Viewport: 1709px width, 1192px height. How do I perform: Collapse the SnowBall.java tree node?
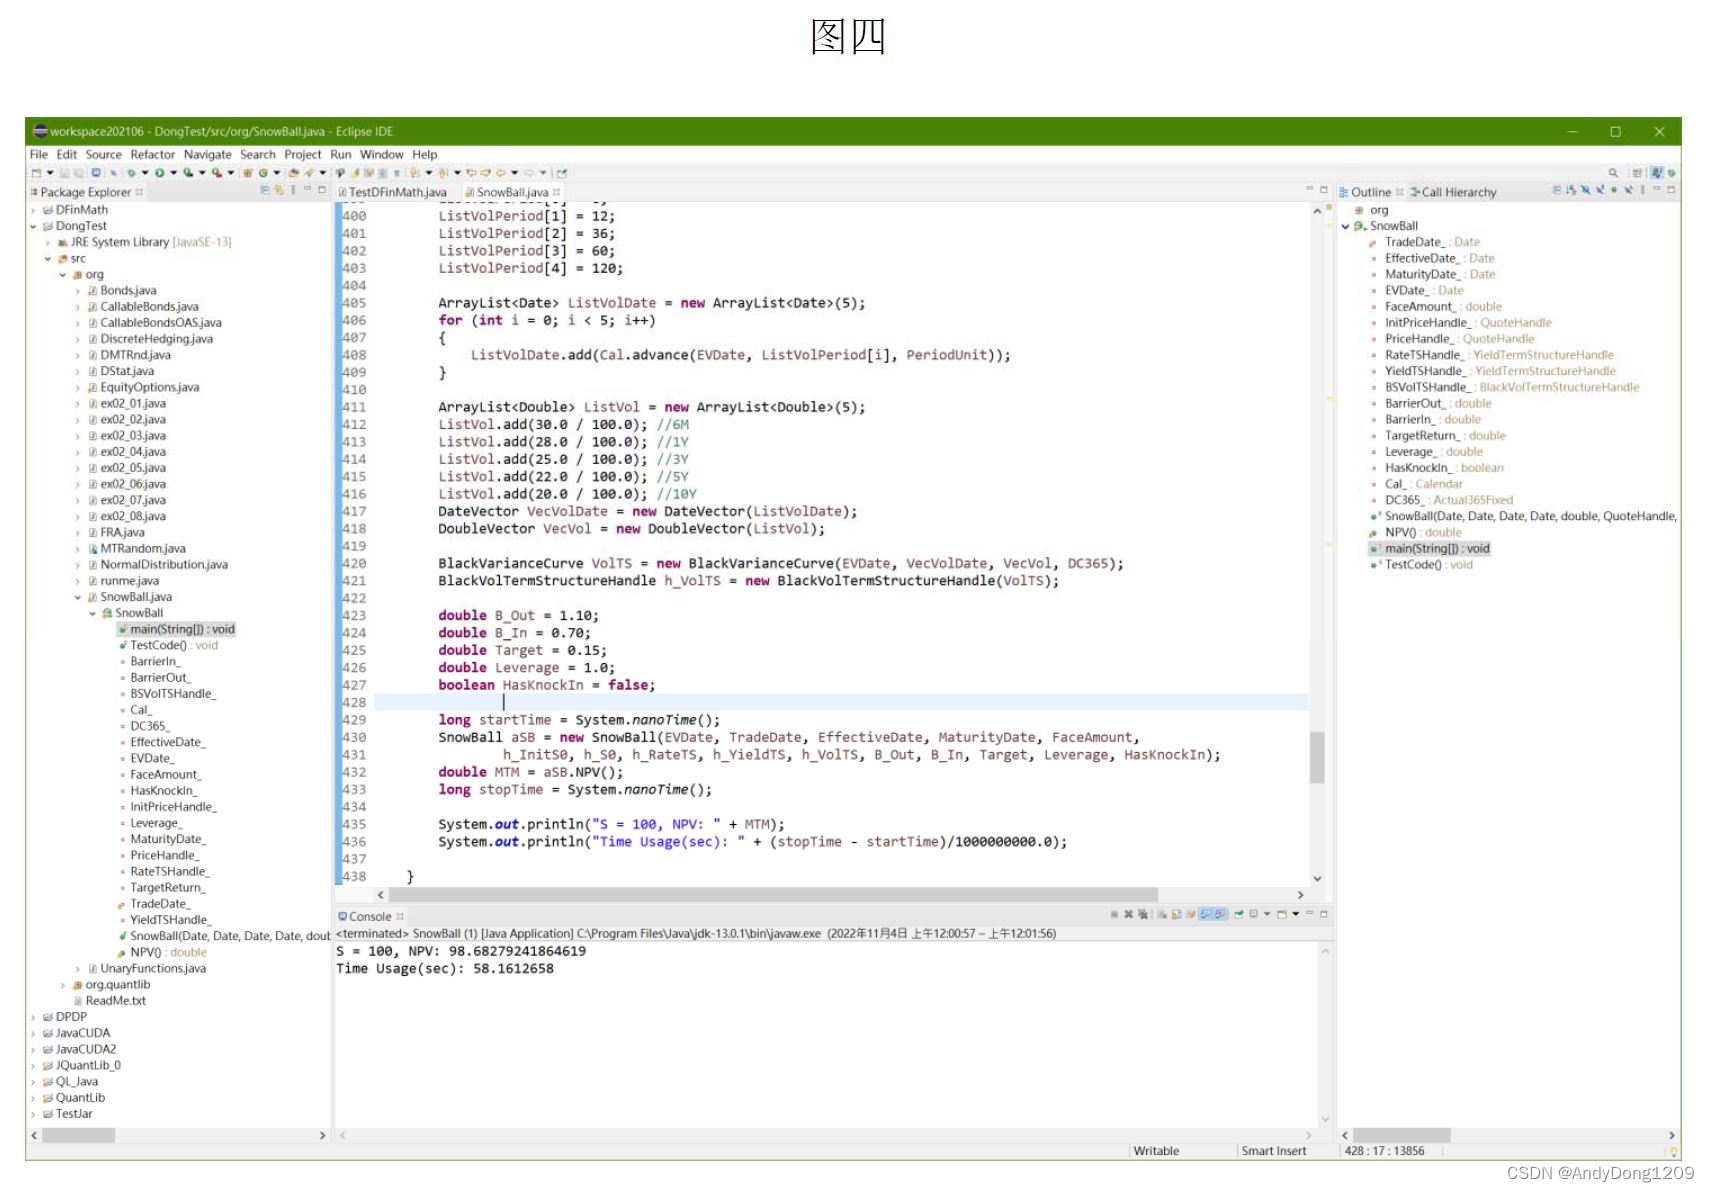(78, 597)
